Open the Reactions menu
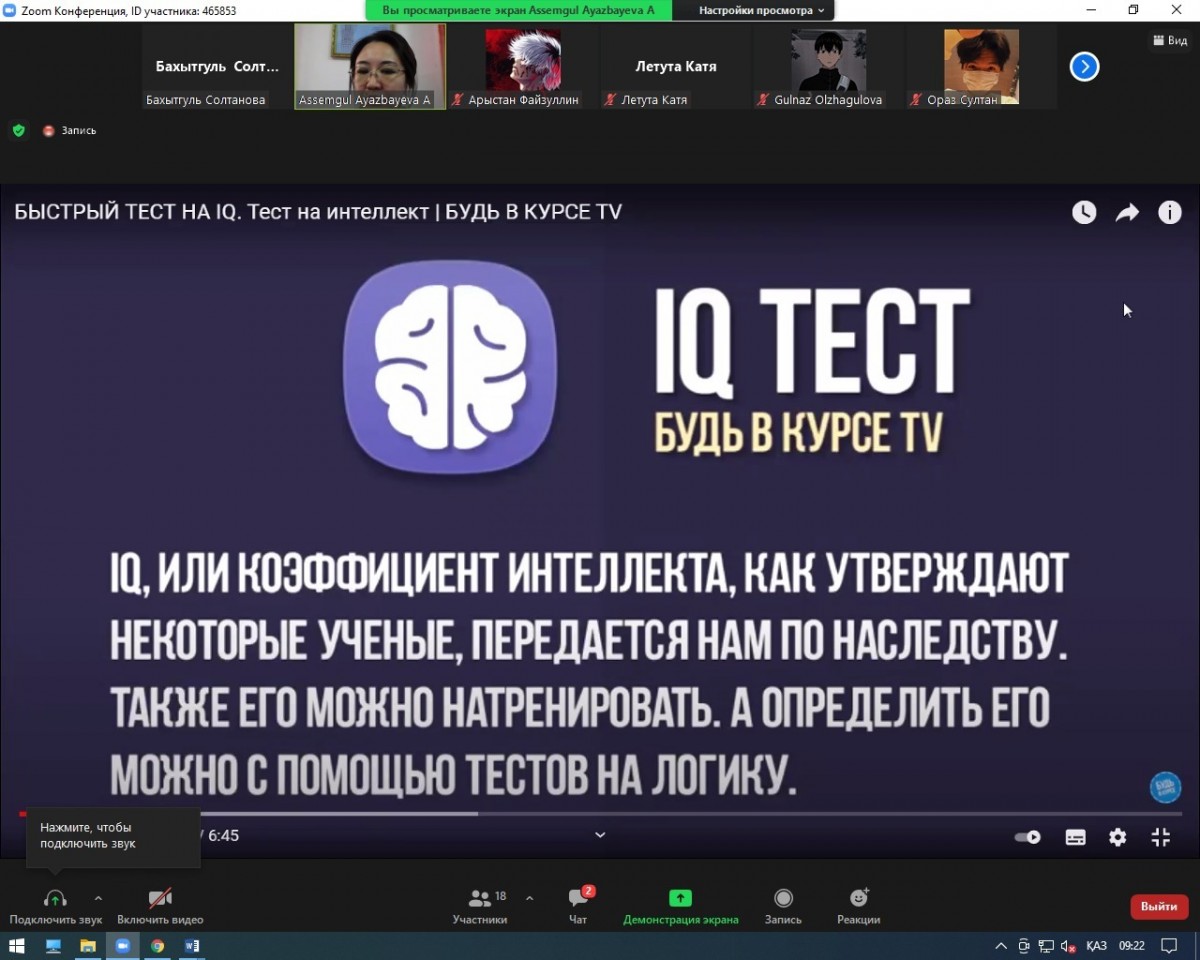 click(858, 904)
